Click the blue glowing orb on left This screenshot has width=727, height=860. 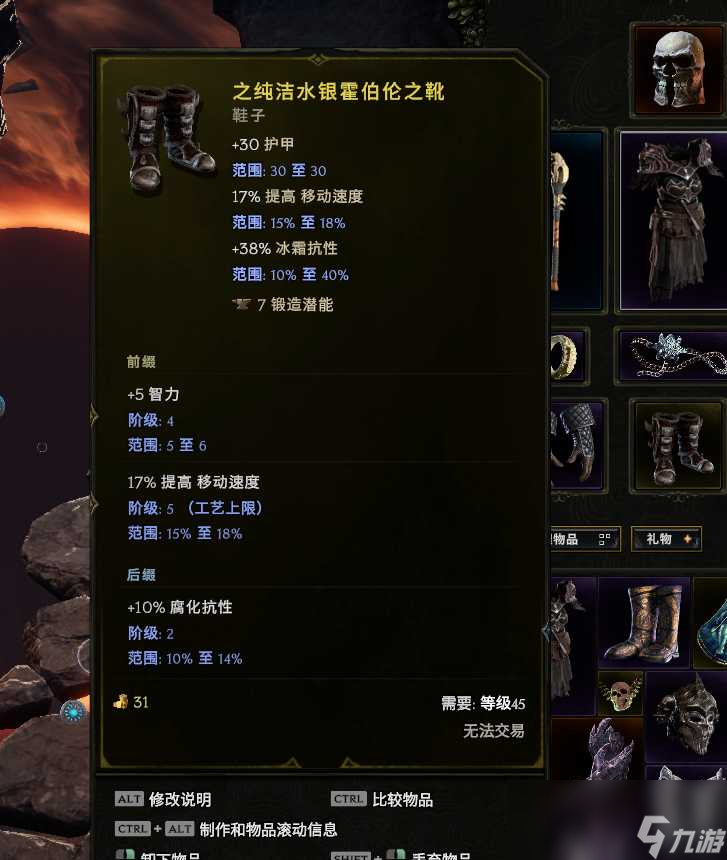[72, 711]
